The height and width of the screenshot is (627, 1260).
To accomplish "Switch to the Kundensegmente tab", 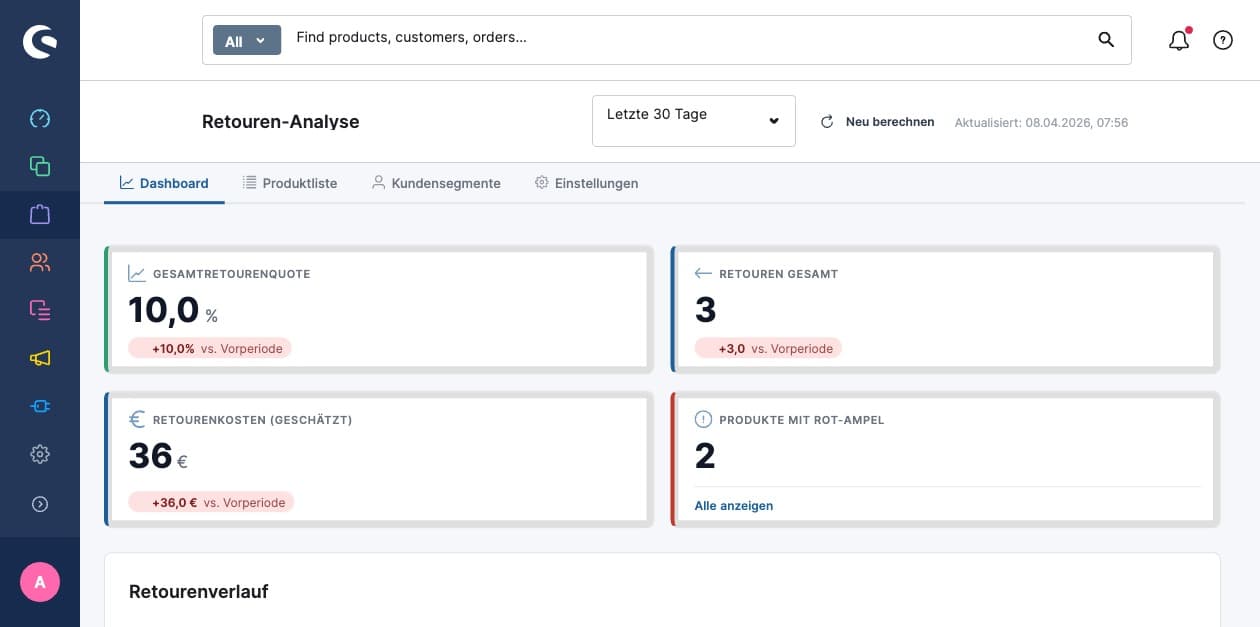I will (x=436, y=183).
